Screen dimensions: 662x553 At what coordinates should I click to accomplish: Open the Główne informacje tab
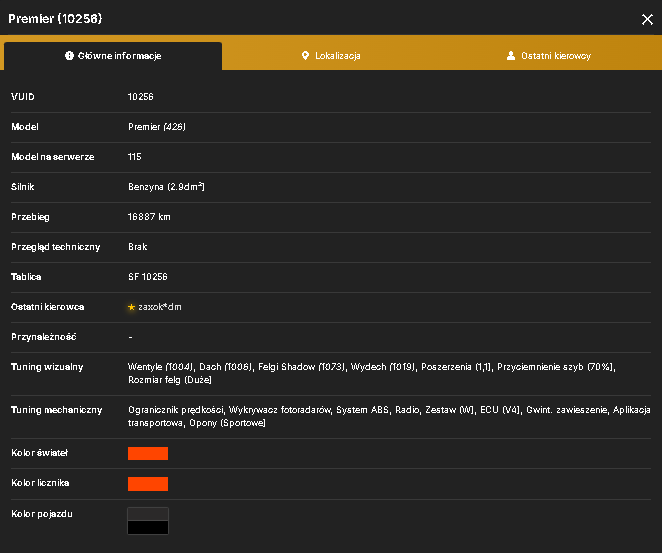(x=113, y=56)
